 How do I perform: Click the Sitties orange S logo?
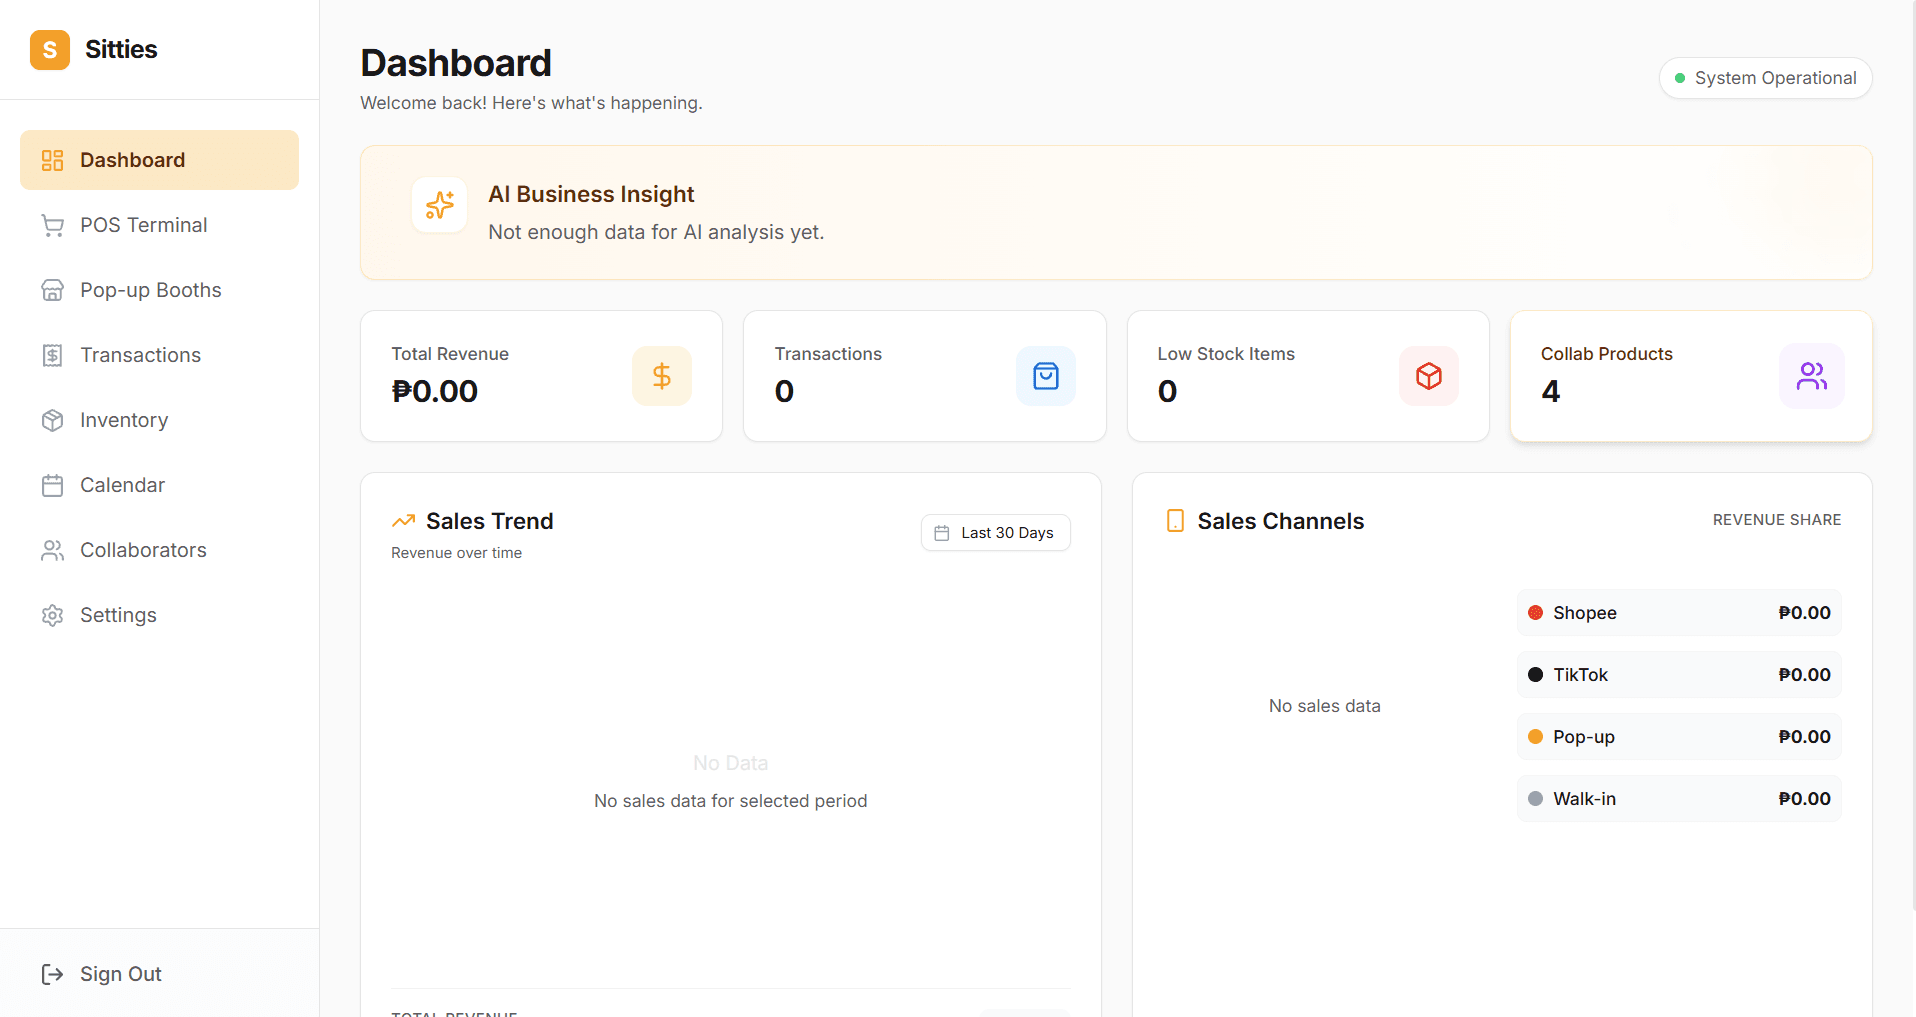click(x=50, y=50)
